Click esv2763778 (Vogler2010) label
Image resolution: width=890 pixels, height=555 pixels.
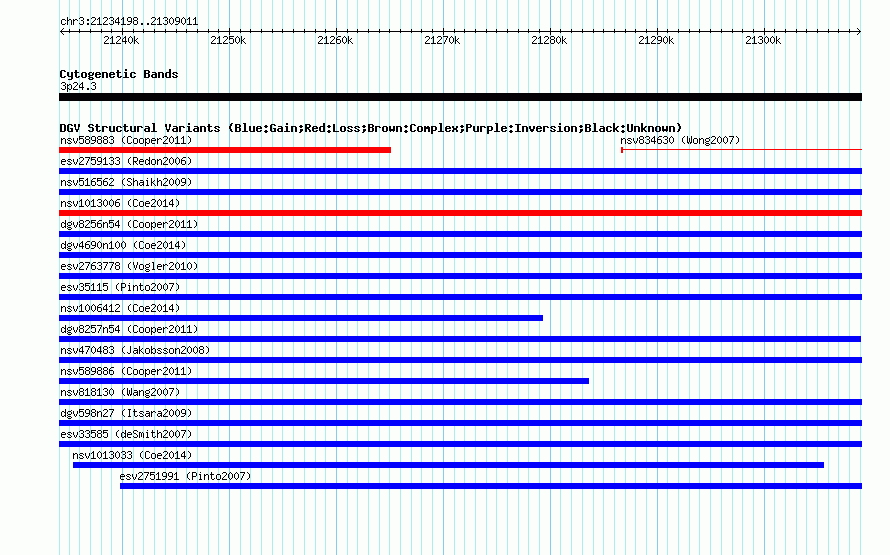coord(129,266)
